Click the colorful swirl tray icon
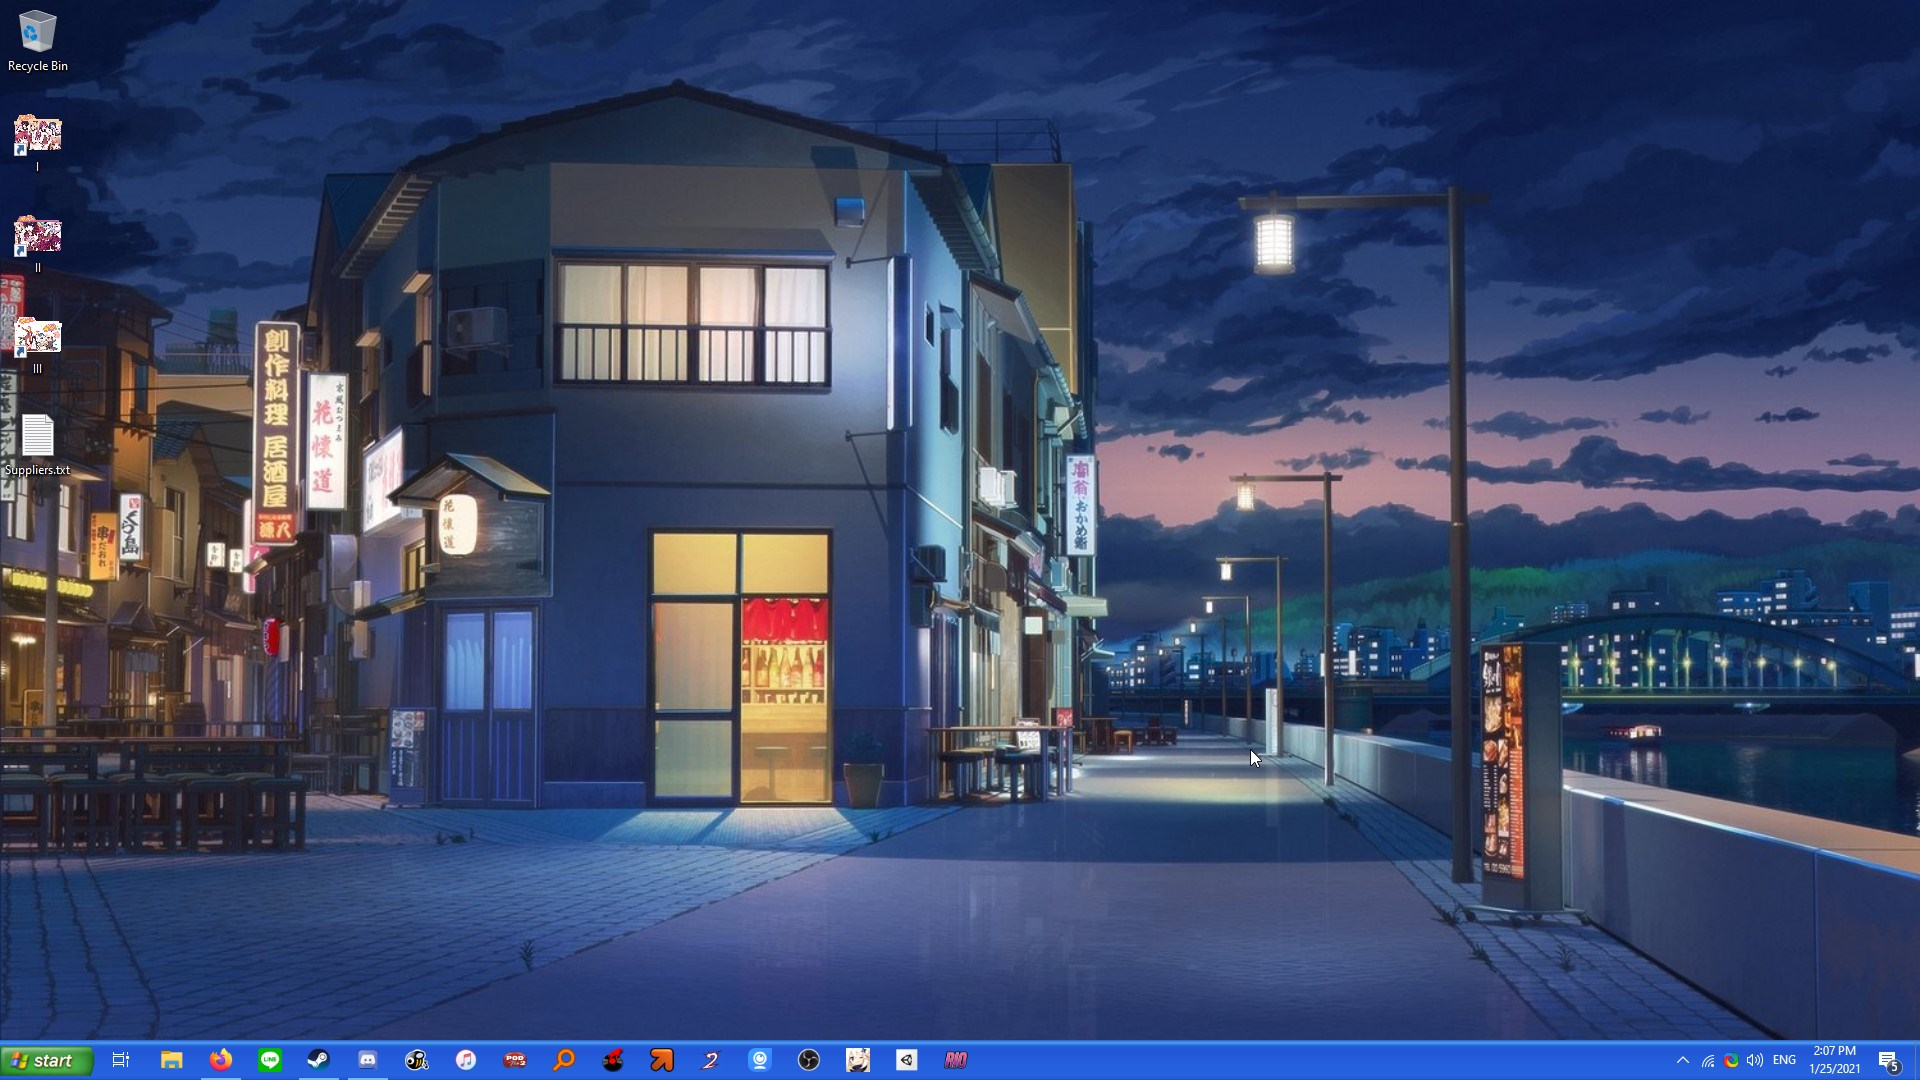Viewport: 1920px width, 1080px height. click(x=1731, y=1060)
